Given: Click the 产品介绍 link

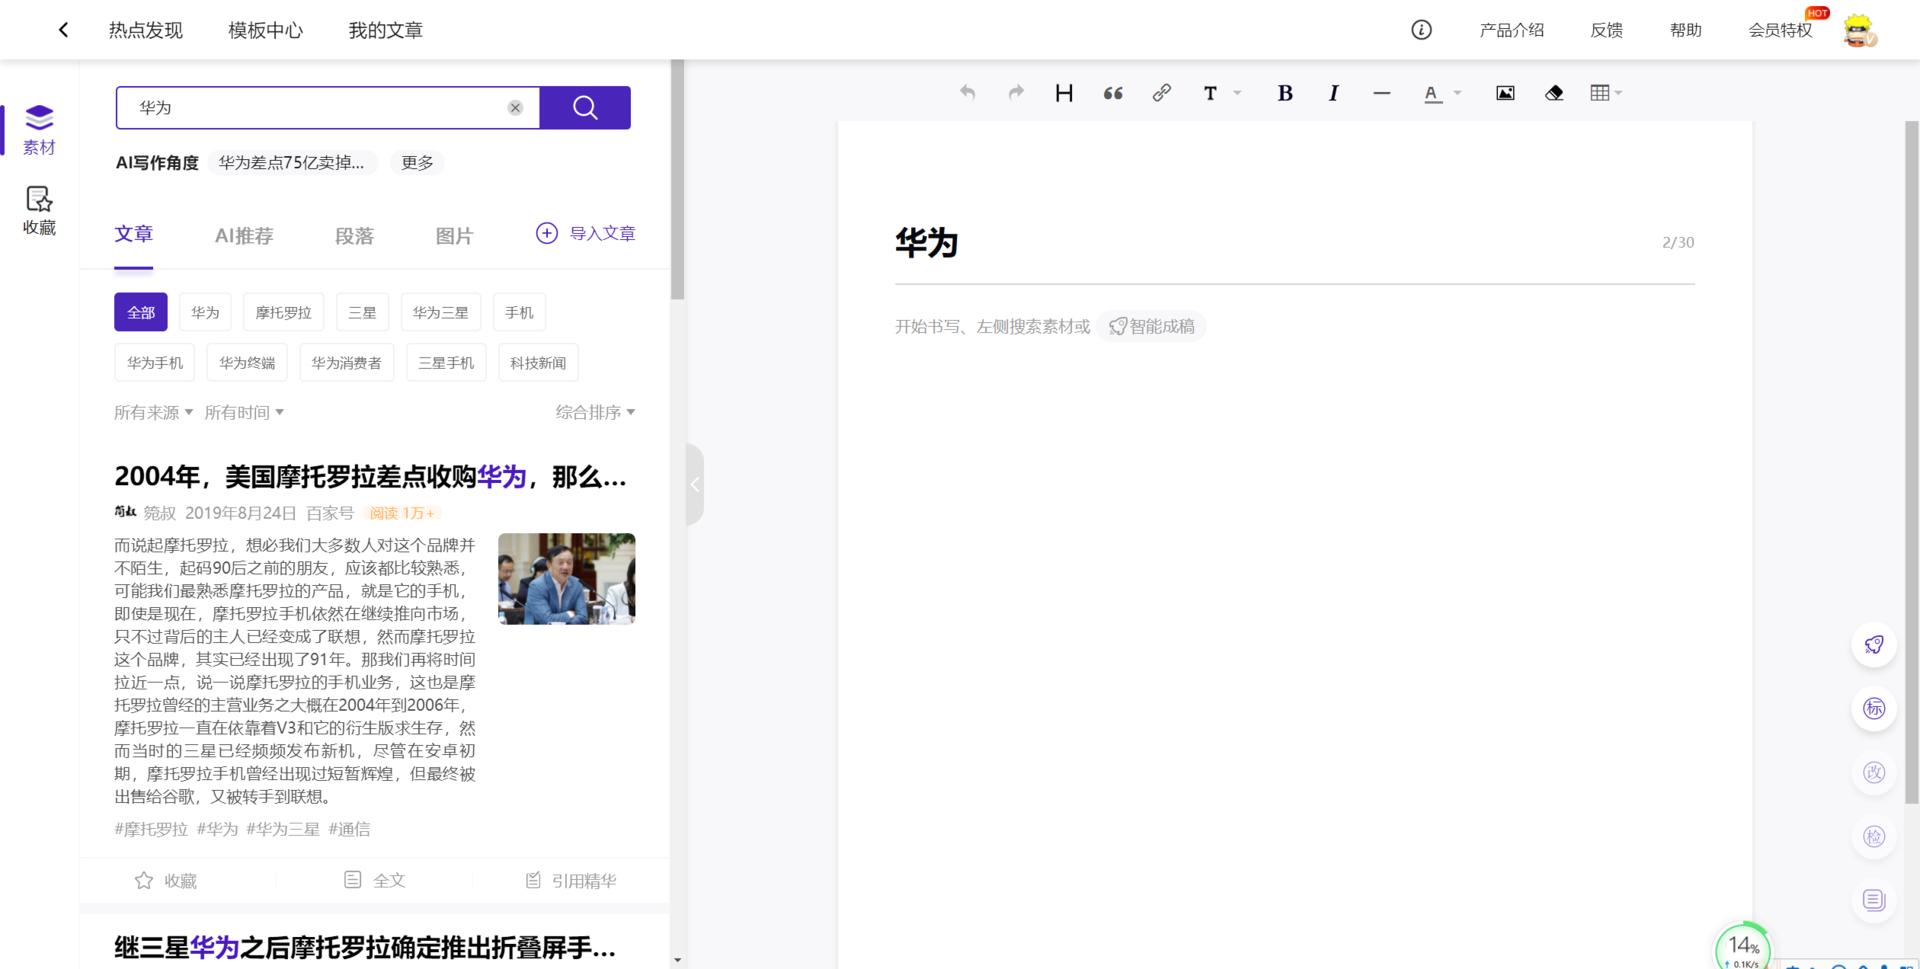Looking at the screenshot, I should (1512, 30).
